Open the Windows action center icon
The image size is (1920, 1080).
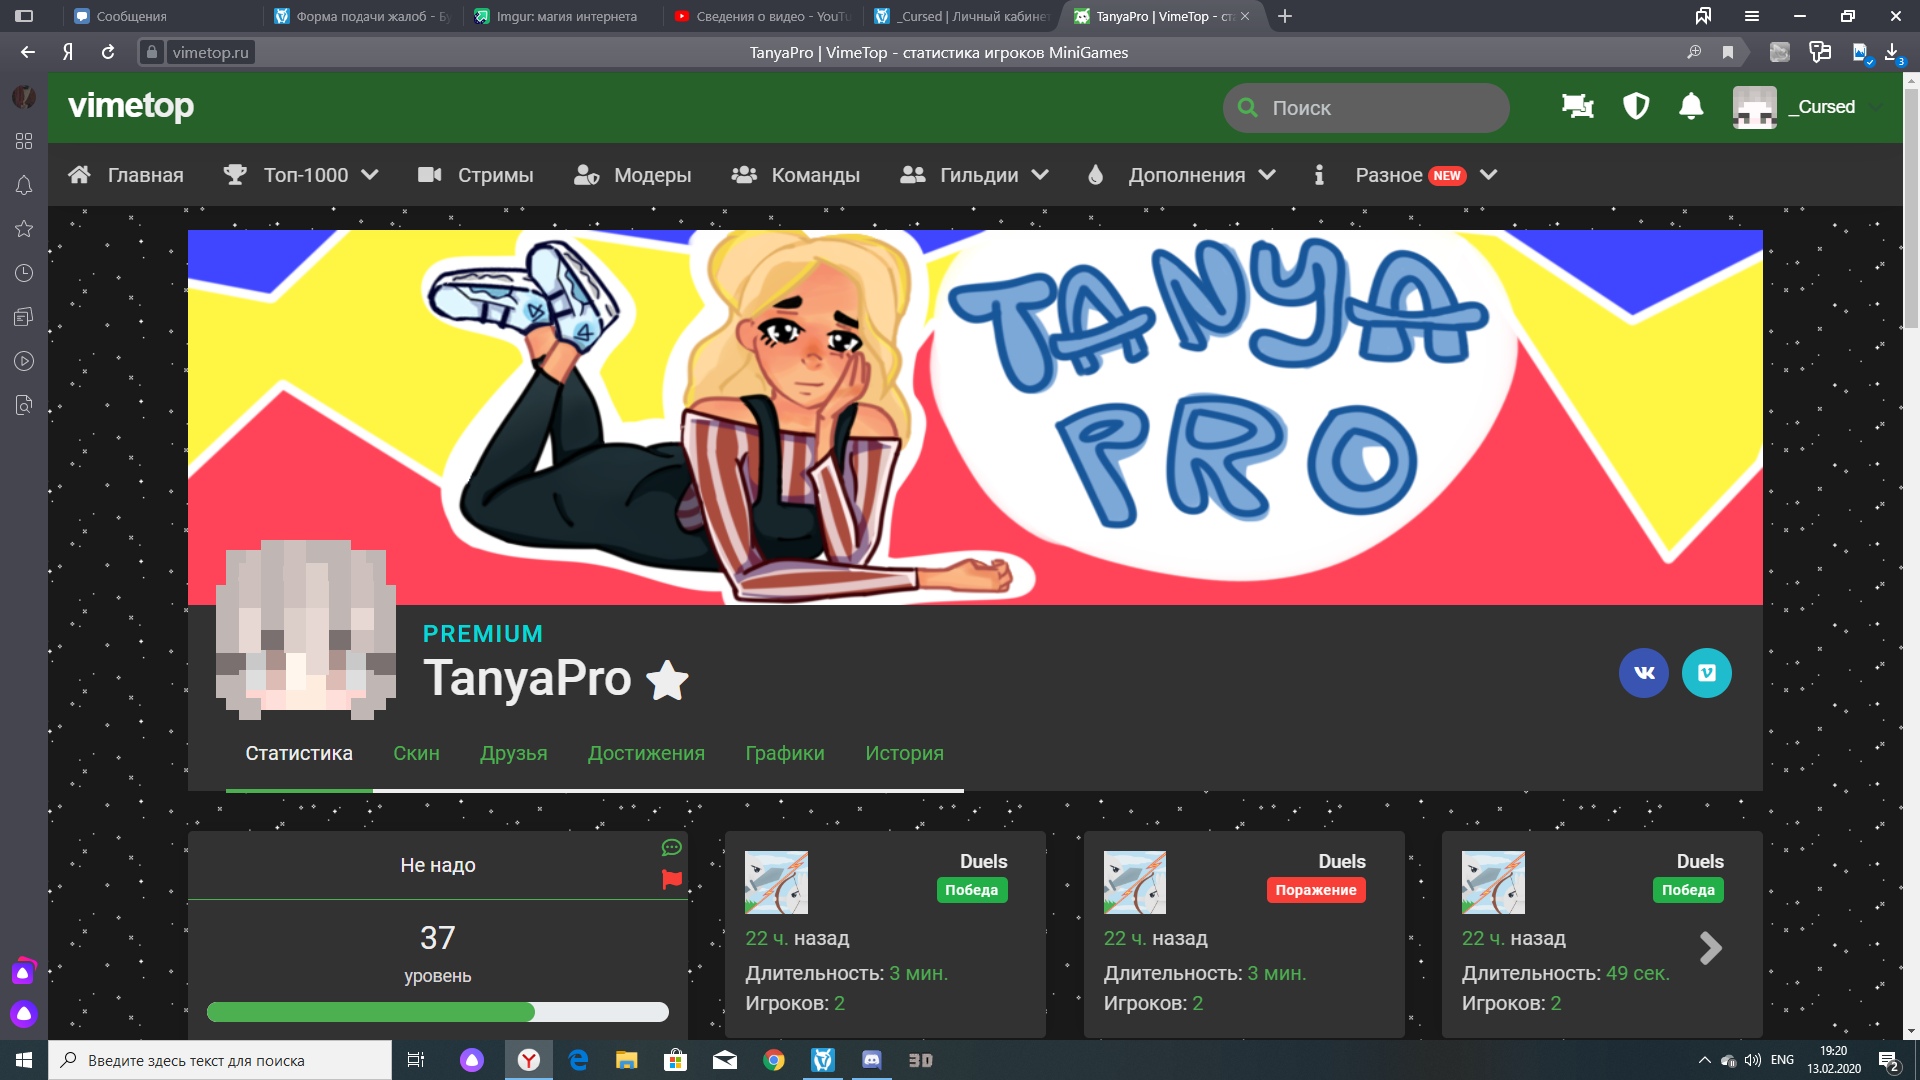(1889, 1061)
